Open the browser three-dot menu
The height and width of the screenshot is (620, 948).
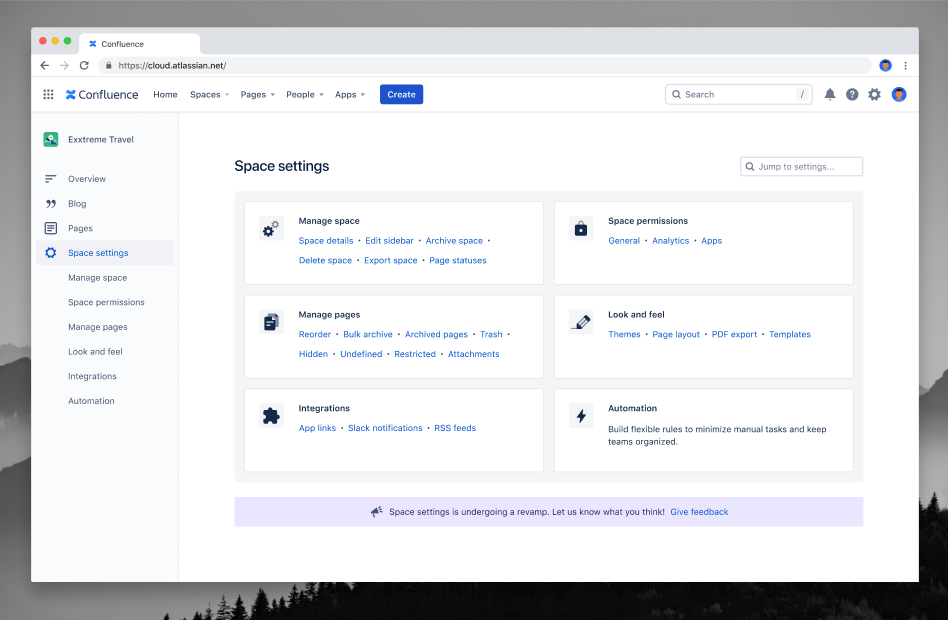tap(905, 65)
